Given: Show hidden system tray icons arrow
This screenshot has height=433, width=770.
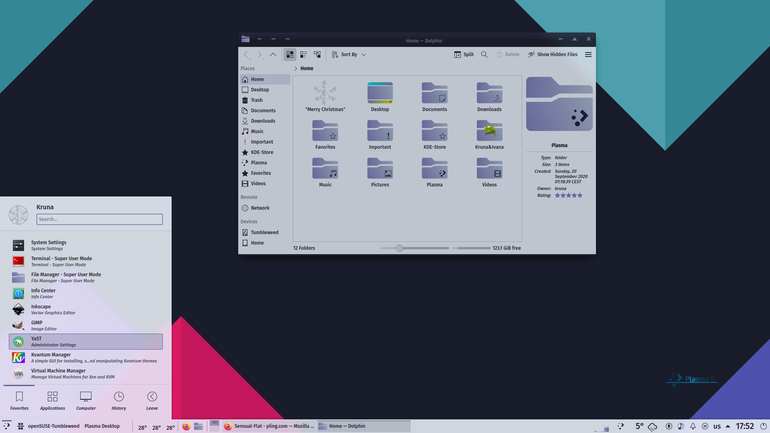Looking at the screenshot, I should (x=728, y=426).
